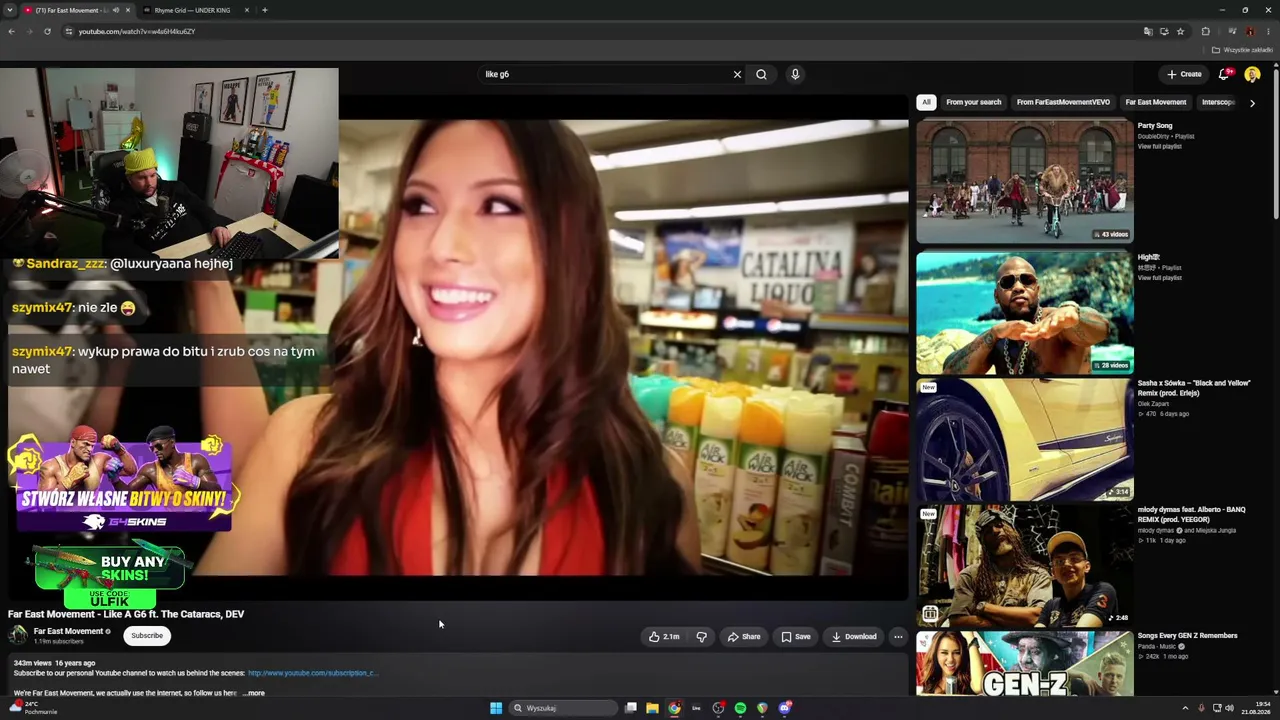This screenshot has height=720, width=1280.
Task: Dislike the video
Action: (701, 636)
